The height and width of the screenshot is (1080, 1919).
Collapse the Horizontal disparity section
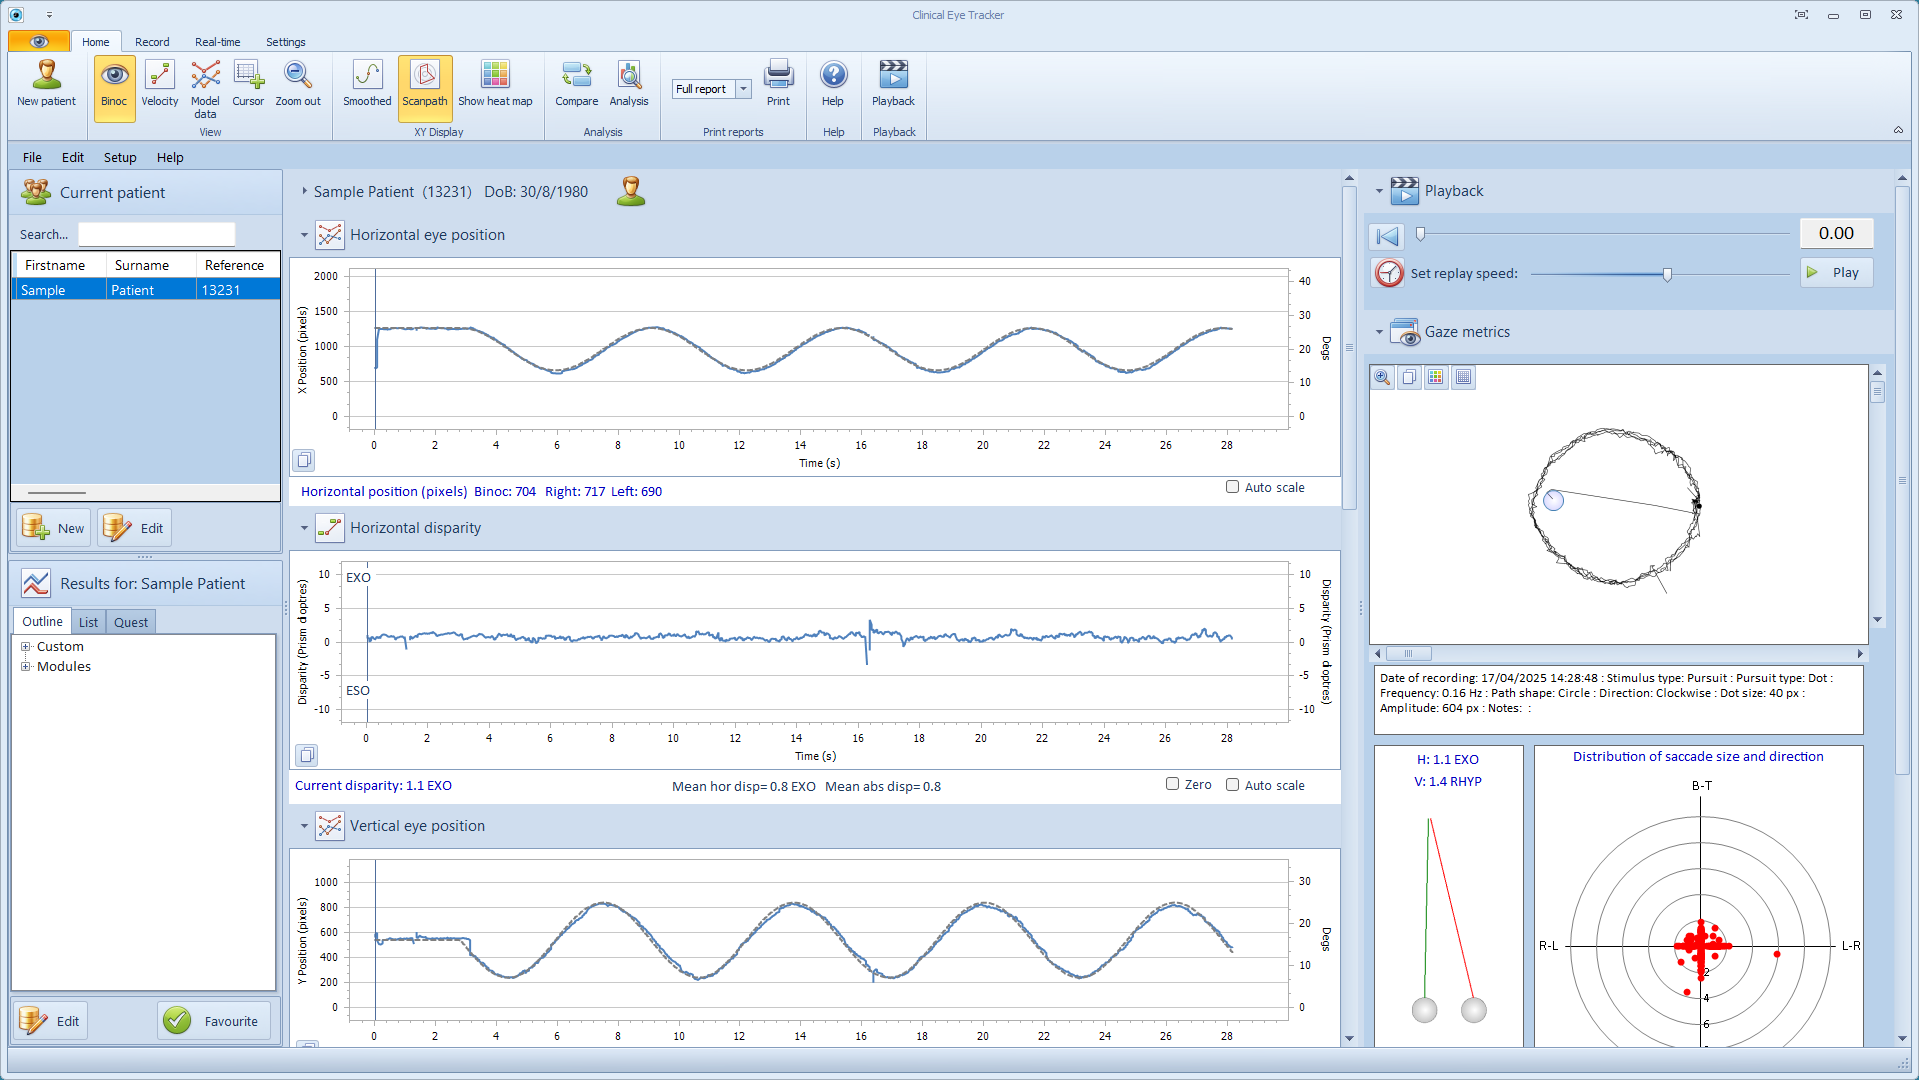(304, 528)
